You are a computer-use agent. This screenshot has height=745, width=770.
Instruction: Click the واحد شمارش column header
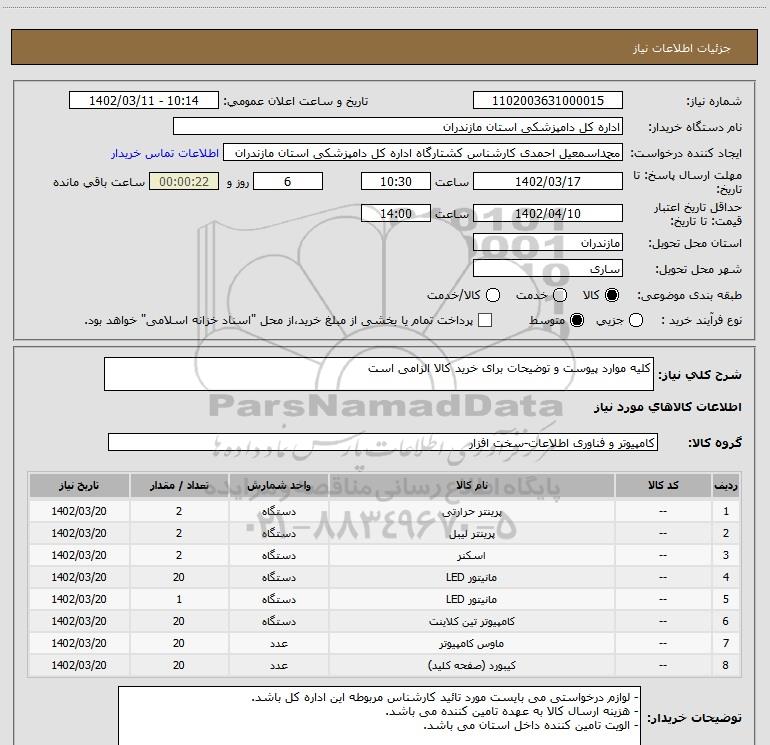[x=278, y=485]
